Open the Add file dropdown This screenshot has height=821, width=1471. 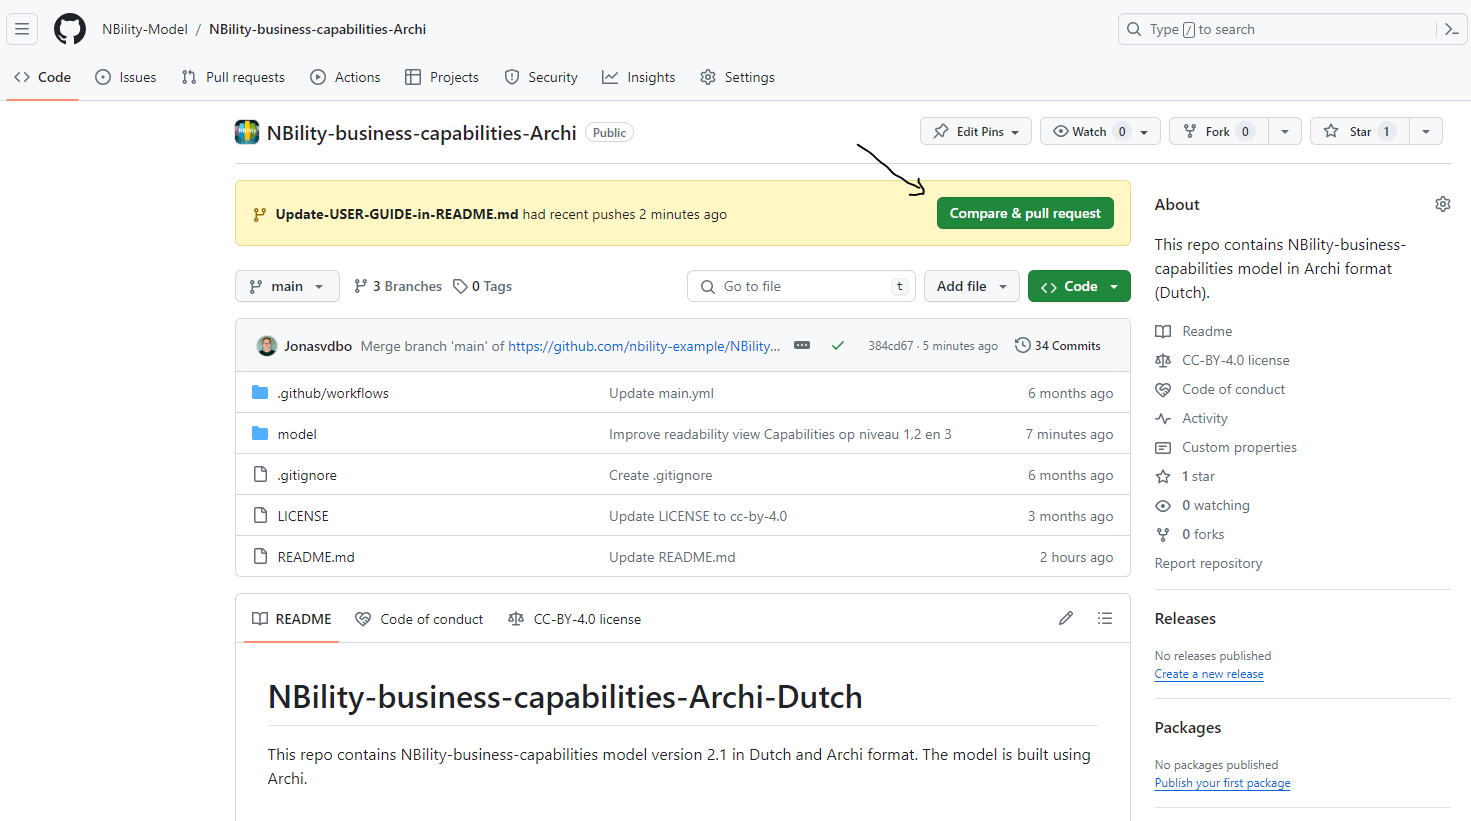click(x=971, y=286)
